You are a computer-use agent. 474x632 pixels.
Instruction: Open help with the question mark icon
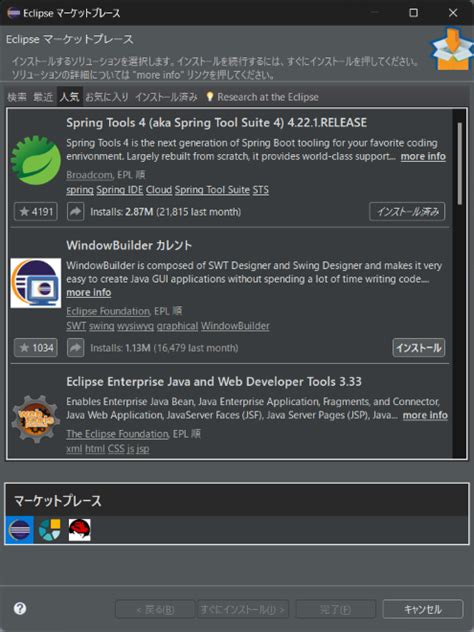click(x=20, y=608)
